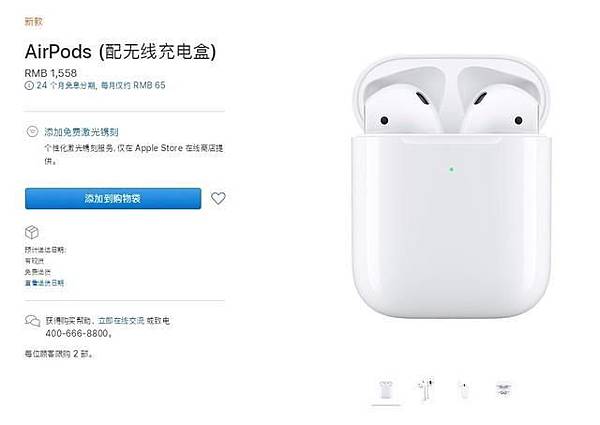This screenshot has width=600, height=425.
Task: Open the 添加免费激光镌刻 link
Action: coord(82,132)
